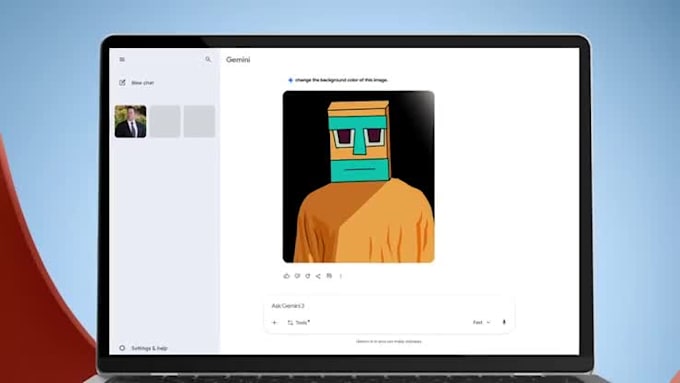Click the Gemini mistakes disclaimer text
680x383 pixels.
pos(389,342)
